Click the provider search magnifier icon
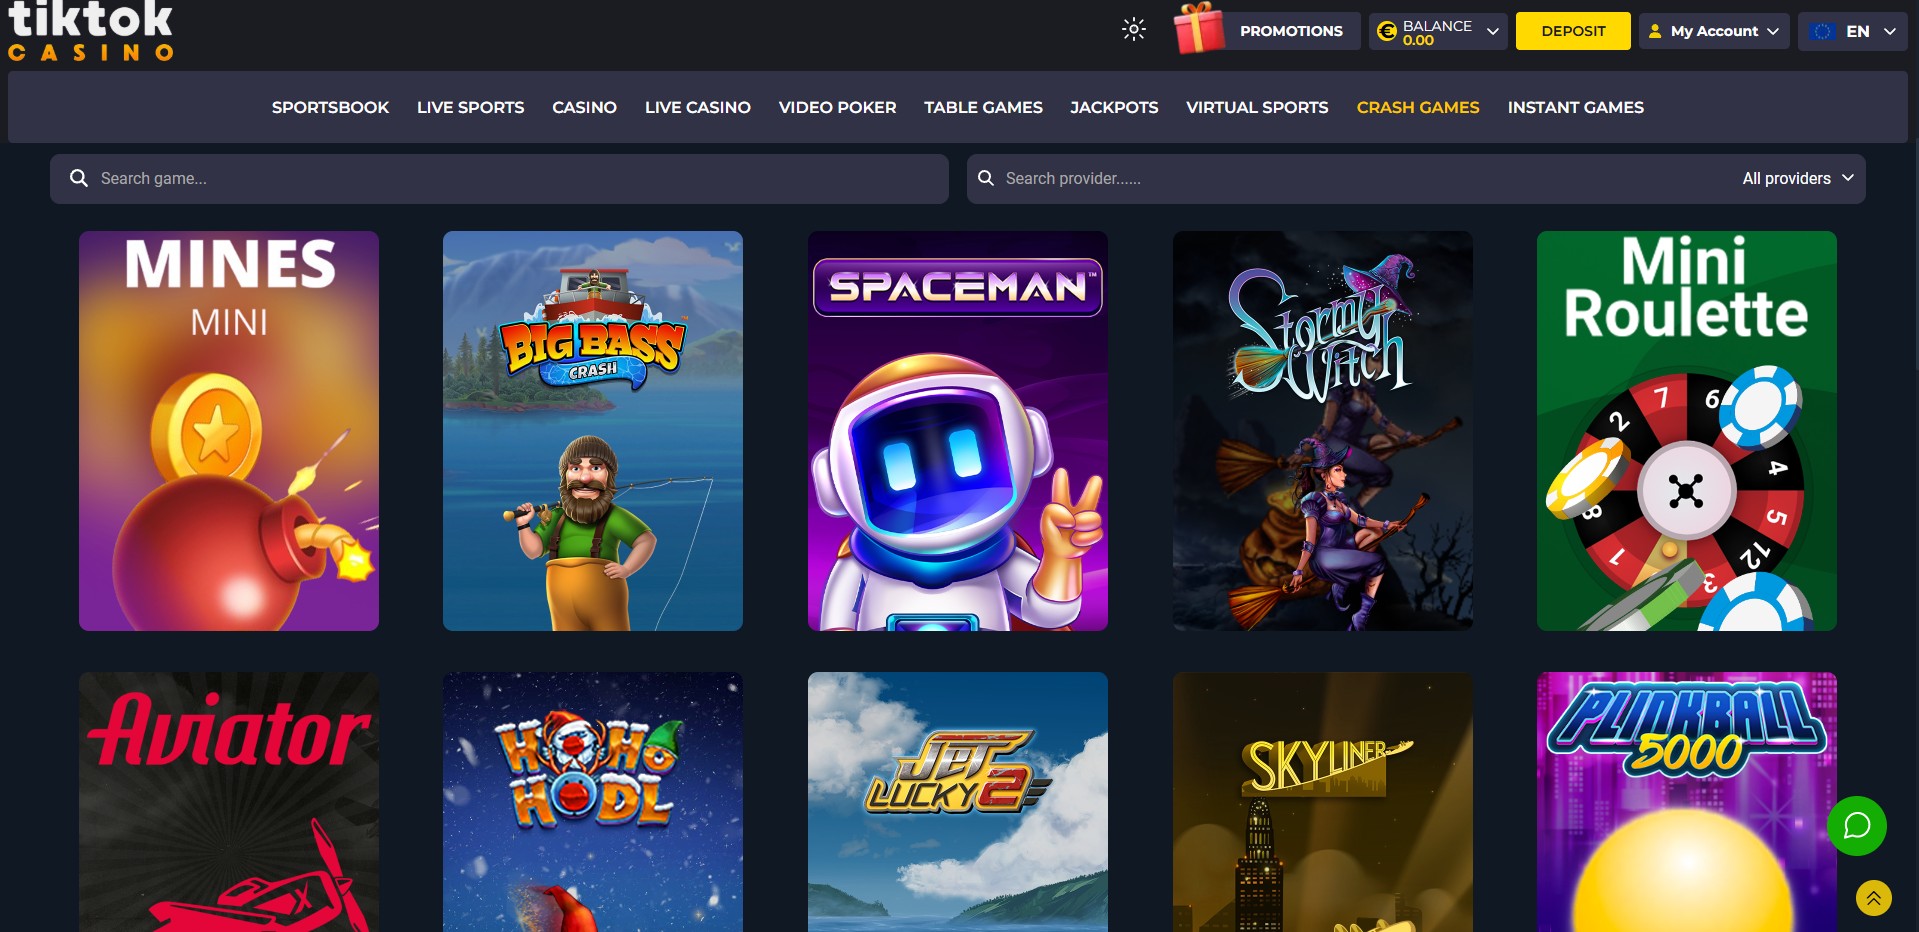This screenshot has width=1919, height=932. pos(985,178)
